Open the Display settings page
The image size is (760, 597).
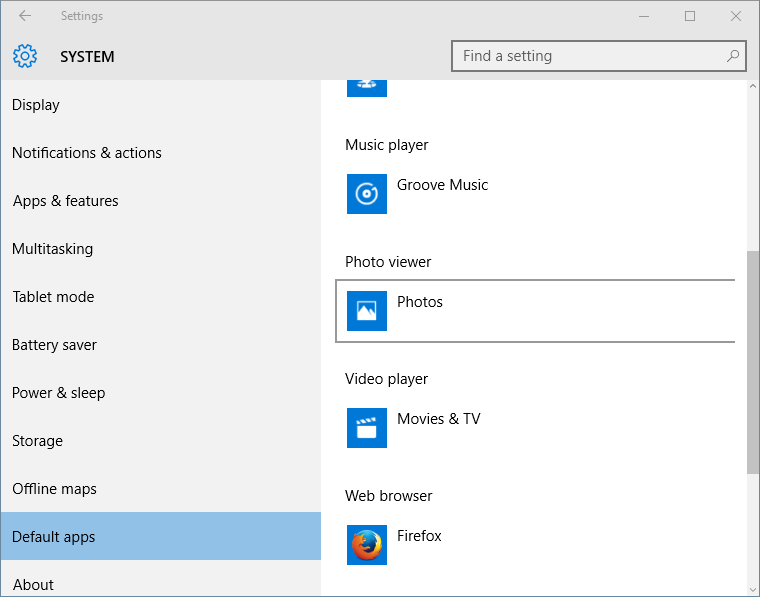pos(36,105)
